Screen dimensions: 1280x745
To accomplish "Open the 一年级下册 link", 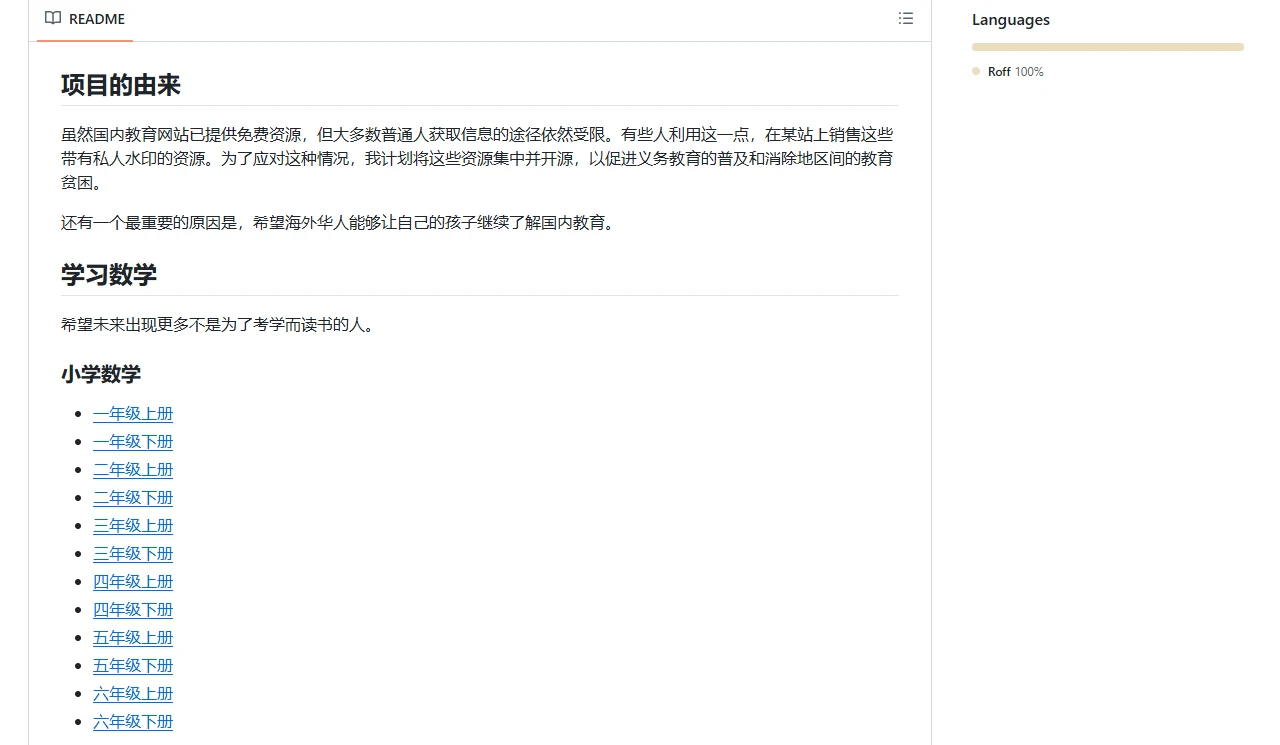I will [x=133, y=442].
